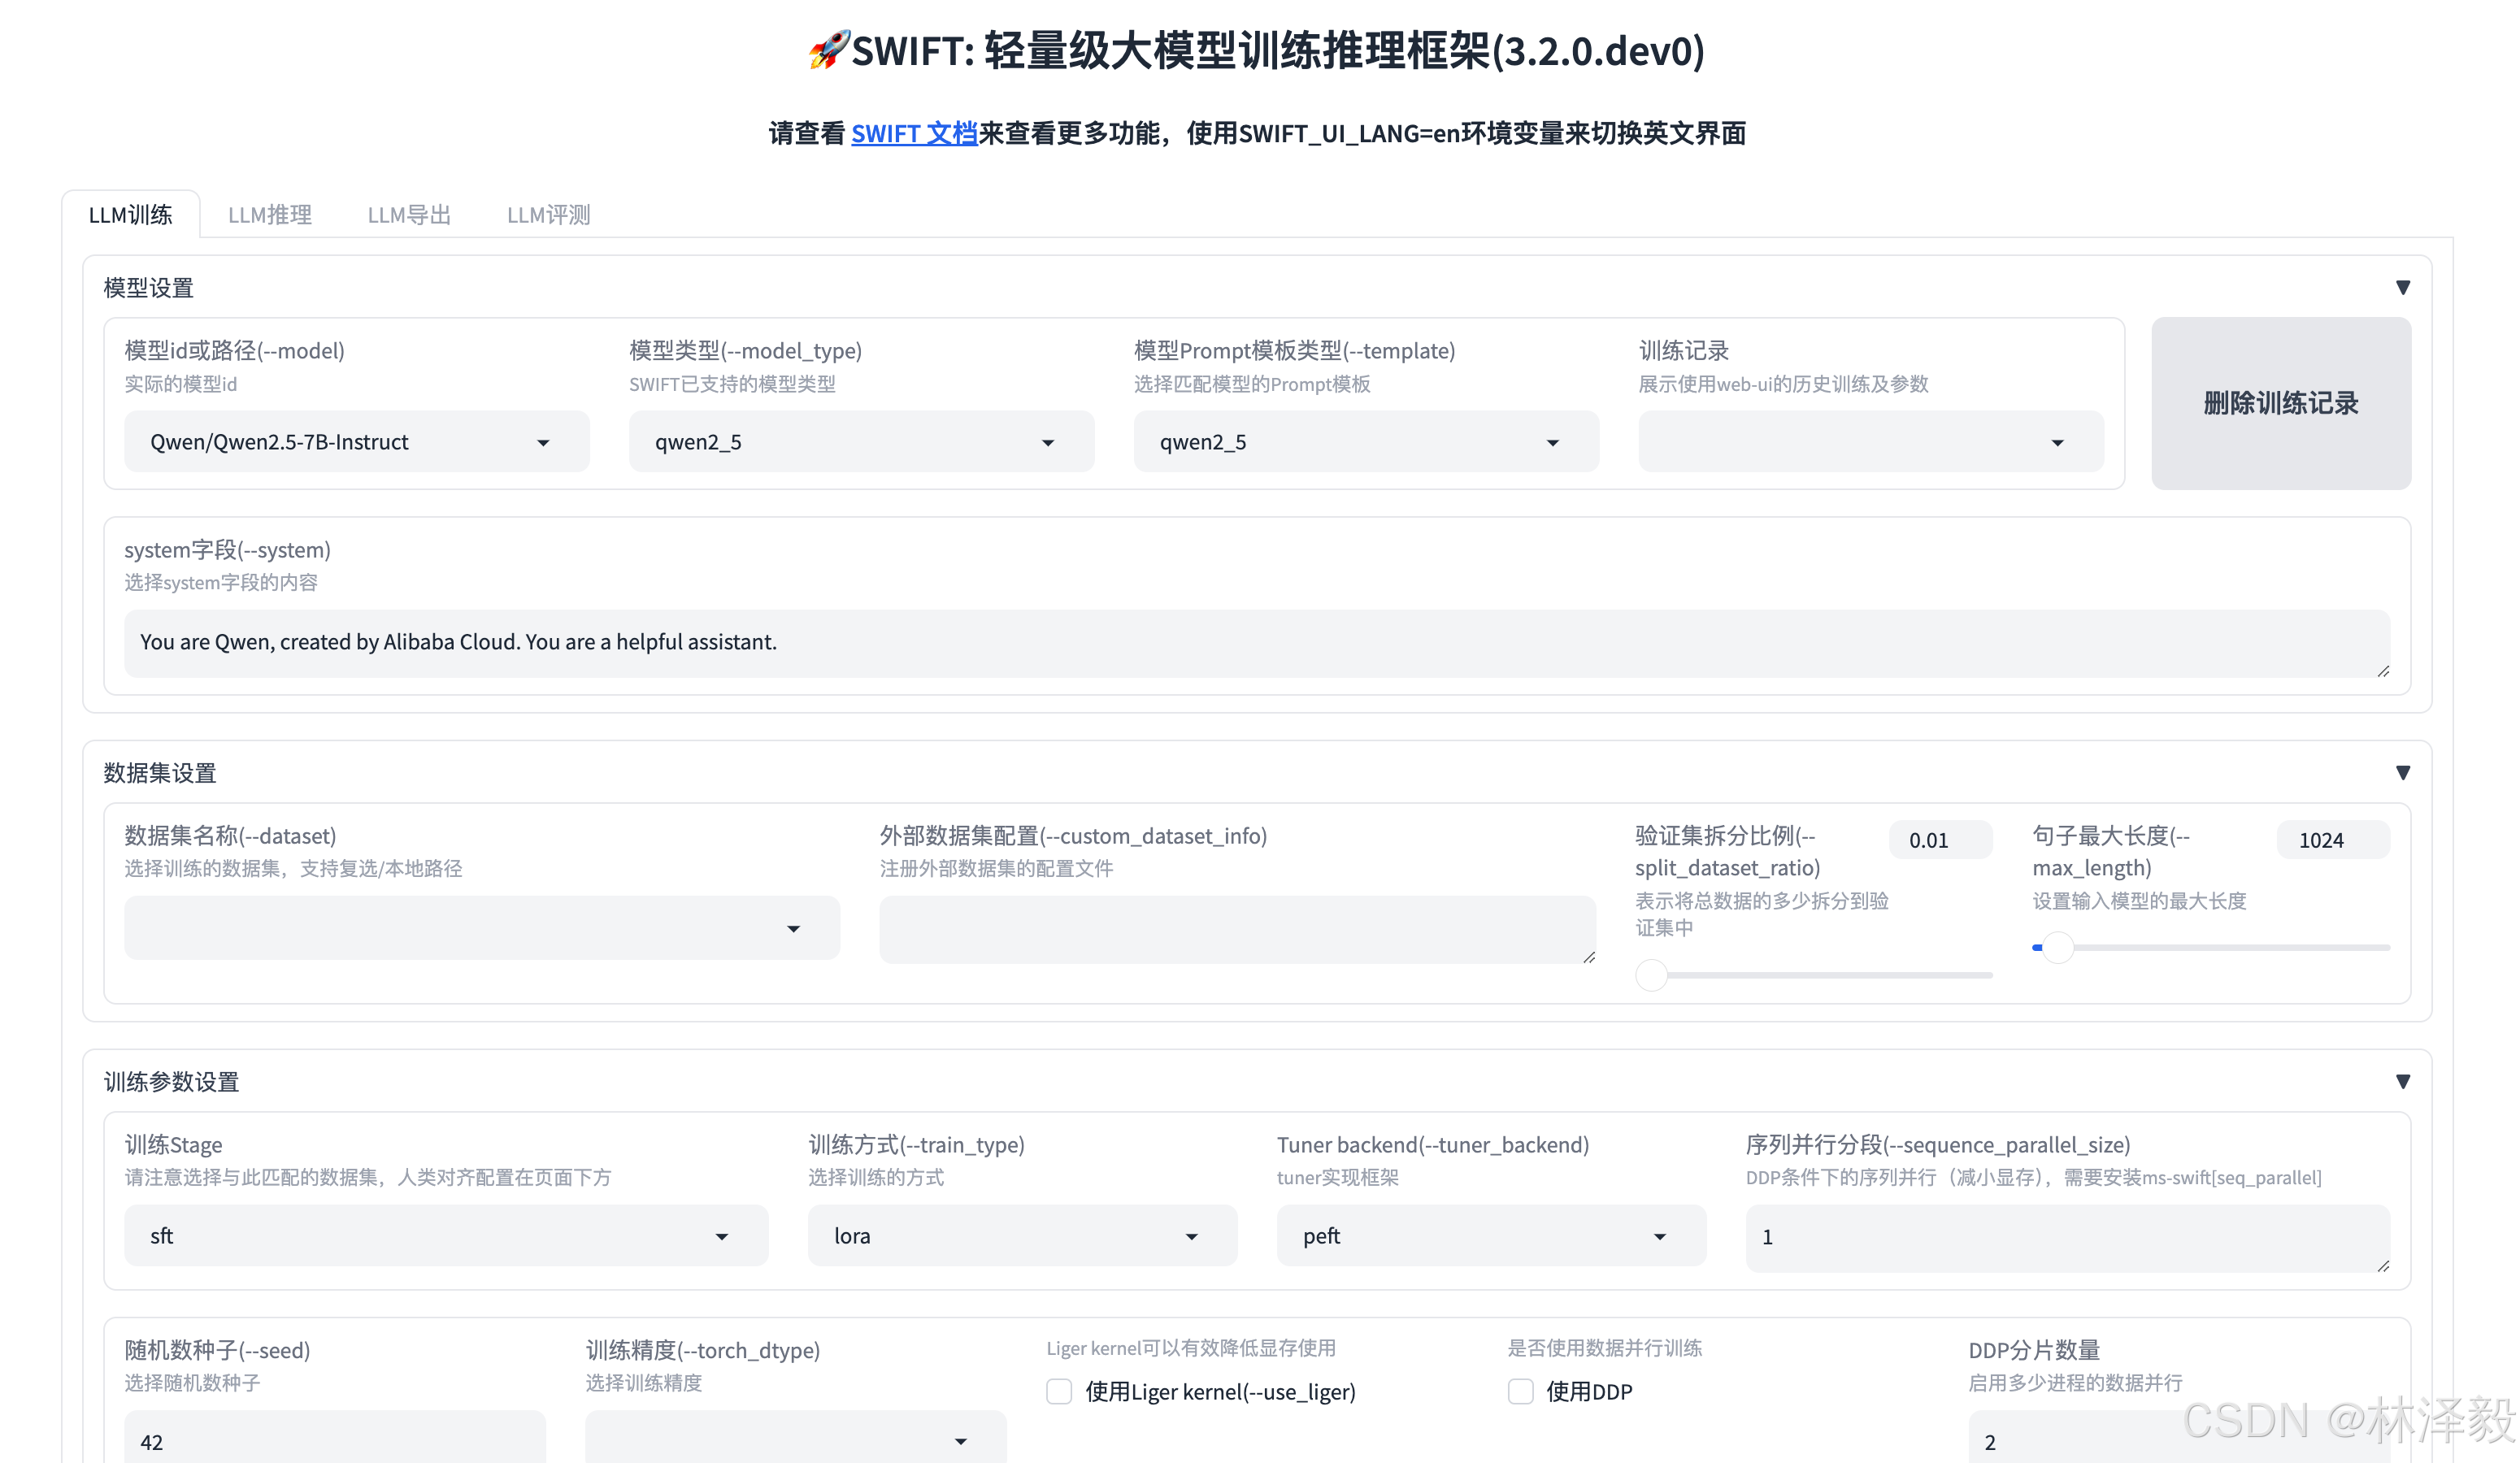Open the train_type dropdown showing lora
This screenshot has width=2520, height=1463.
(1021, 1236)
